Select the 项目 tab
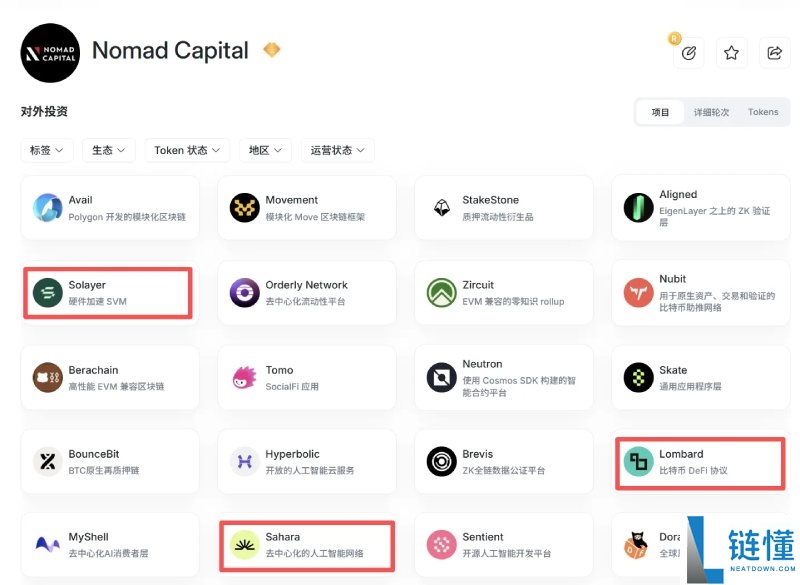Screen dimensions: 800x585 (660, 112)
